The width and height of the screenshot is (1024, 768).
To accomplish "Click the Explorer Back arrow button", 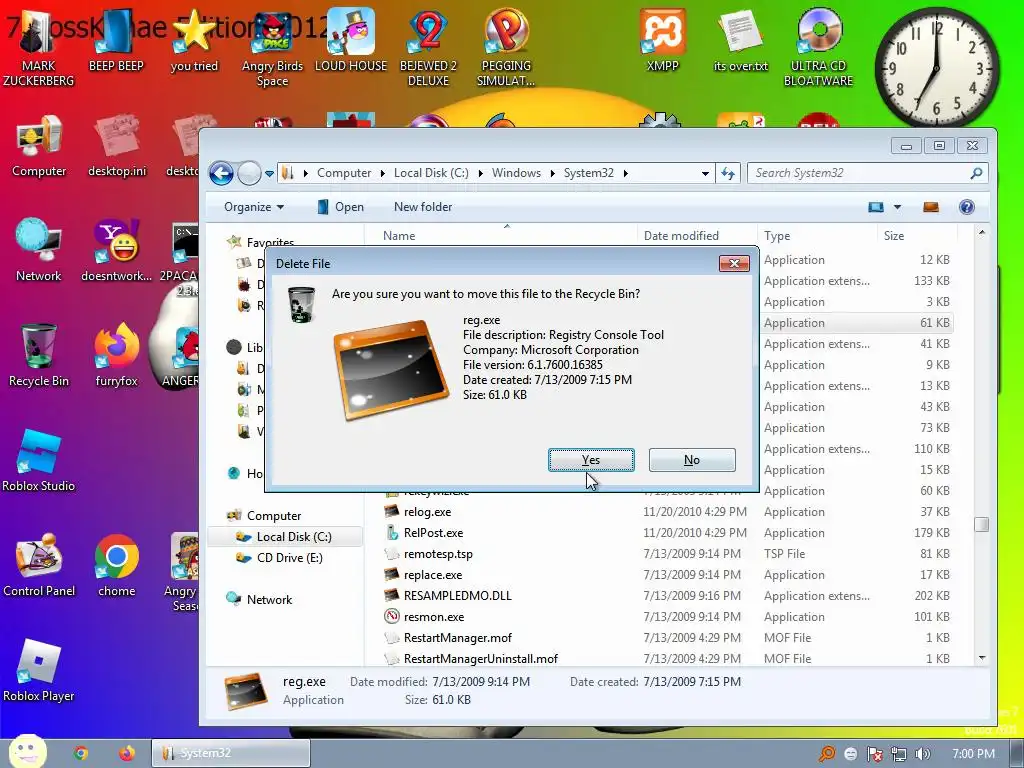I will [221, 173].
